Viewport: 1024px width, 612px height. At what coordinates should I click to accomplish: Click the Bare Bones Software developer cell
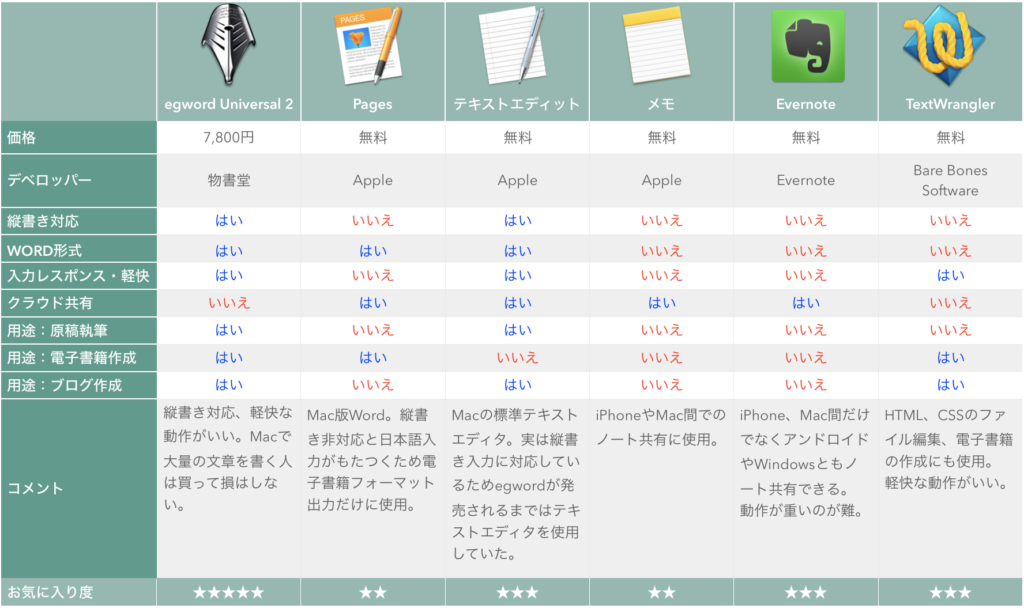(x=950, y=180)
